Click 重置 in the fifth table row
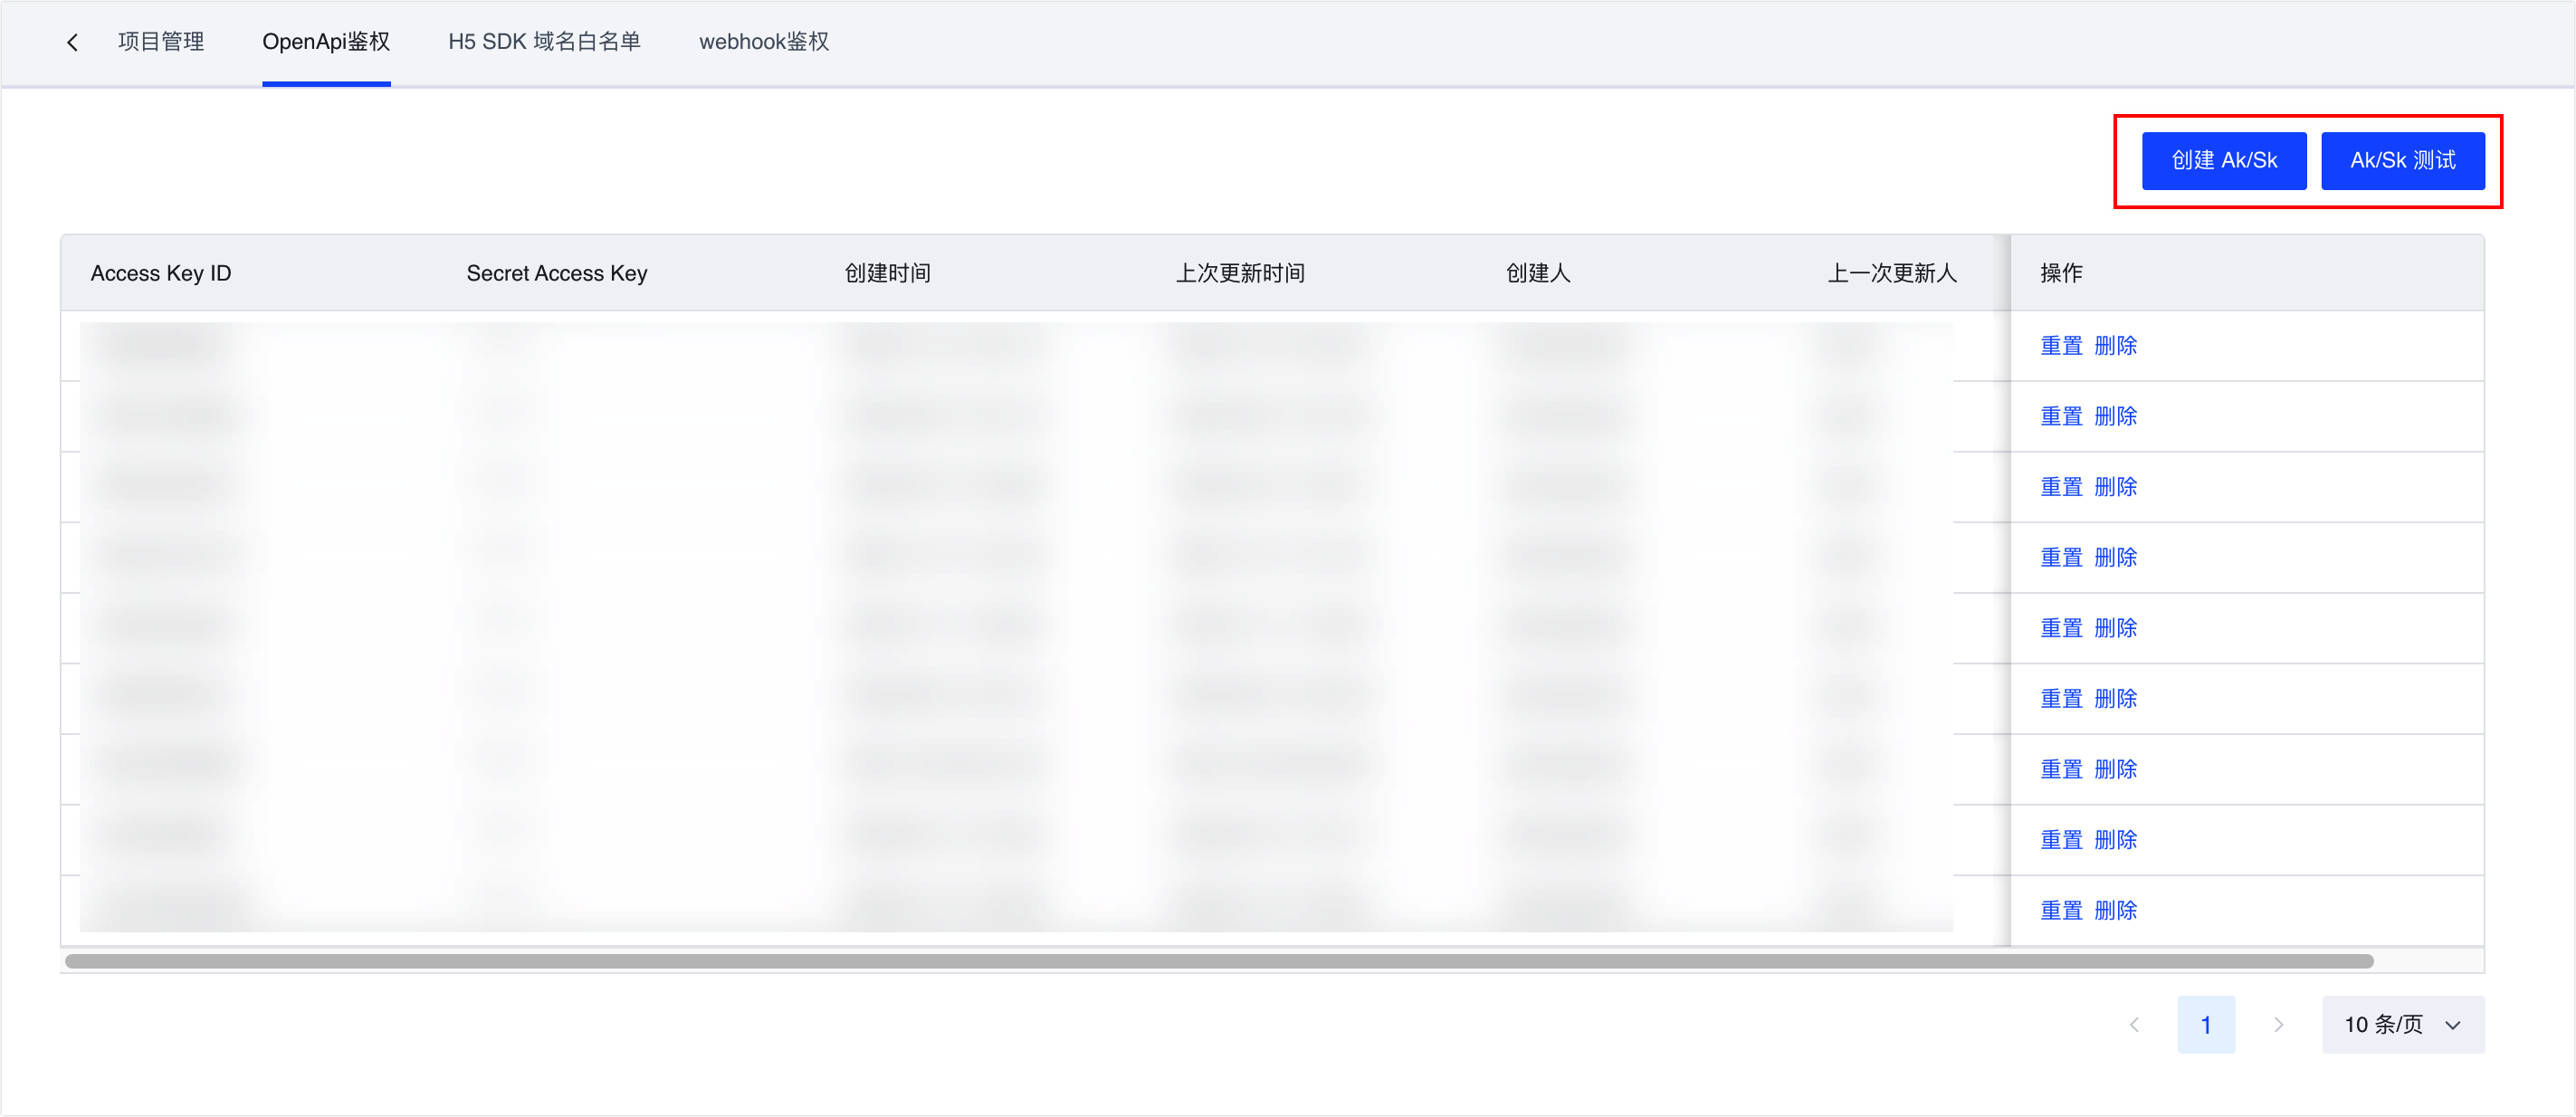 pyautogui.click(x=2061, y=628)
